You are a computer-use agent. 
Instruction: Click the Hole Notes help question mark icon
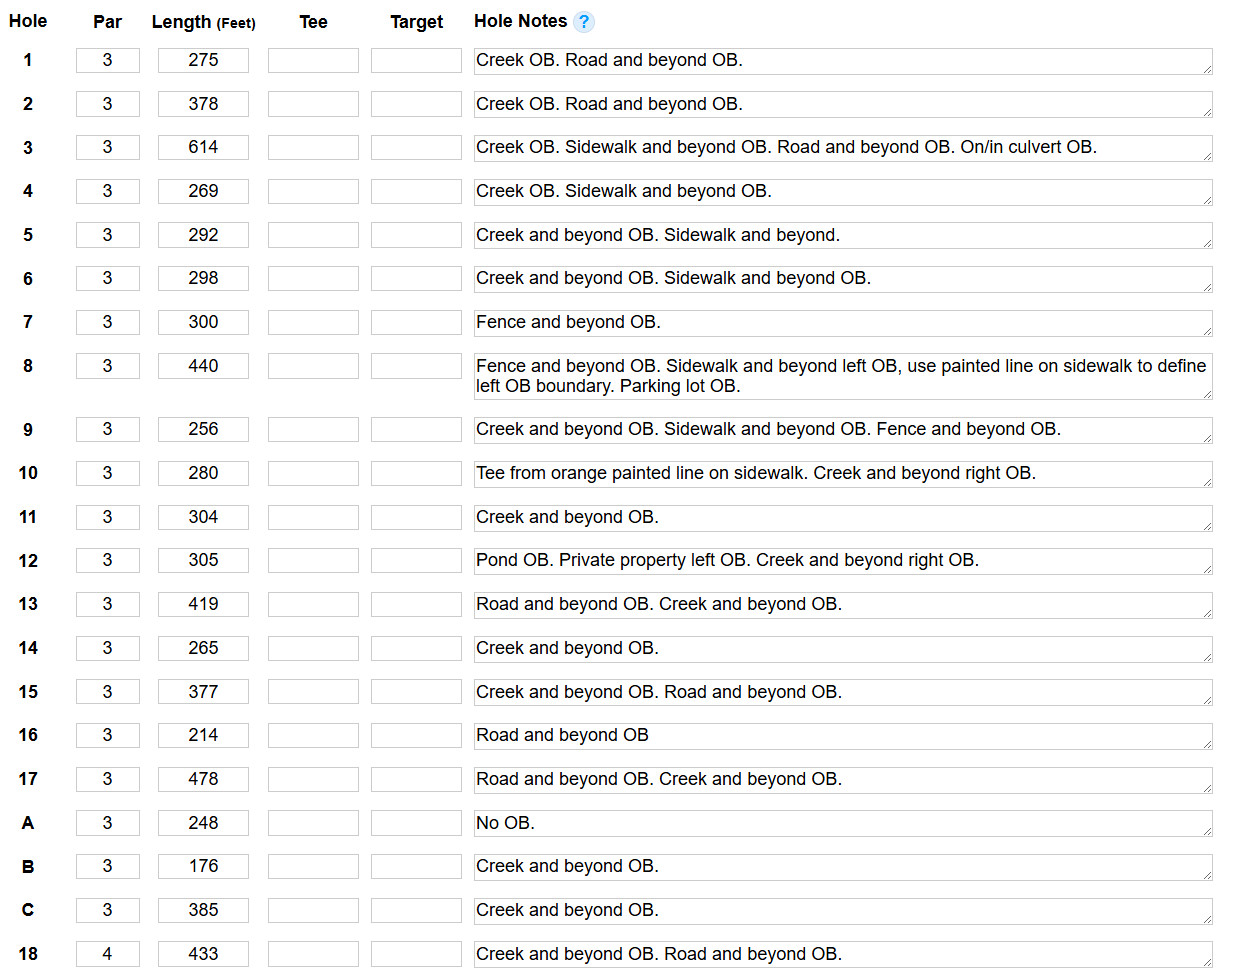point(584,22)
